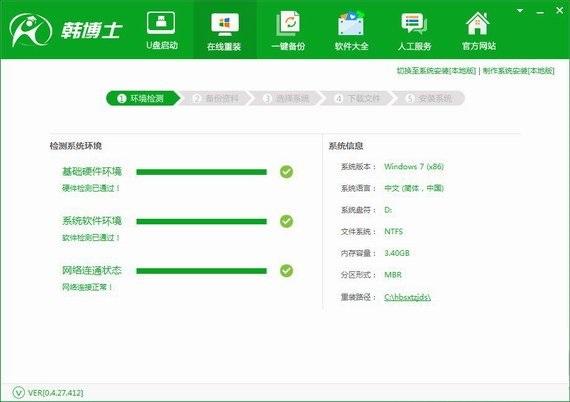Click the 系统软件环境 label
This screenshot has width=570, height=402.
tap(92, 221)
